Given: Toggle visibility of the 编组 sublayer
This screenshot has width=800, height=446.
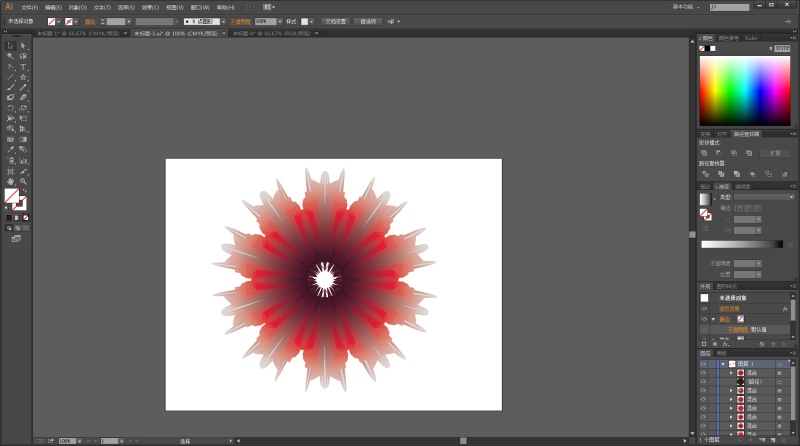Looking at the screenshot, I should click(x=703, y=381).
